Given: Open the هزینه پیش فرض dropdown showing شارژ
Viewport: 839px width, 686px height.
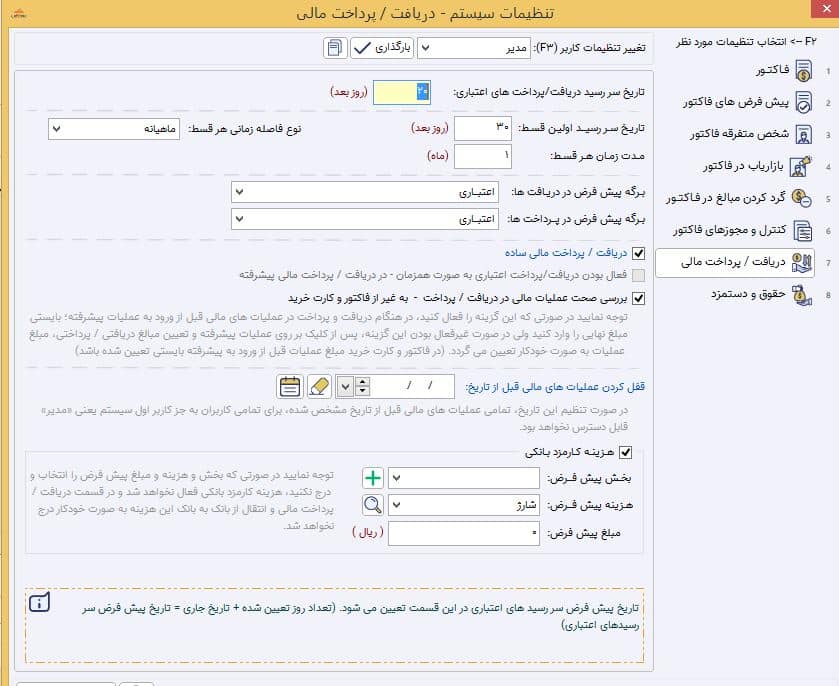Looking at the screenshot, I should pyautogui.click(x=464, y=505).
